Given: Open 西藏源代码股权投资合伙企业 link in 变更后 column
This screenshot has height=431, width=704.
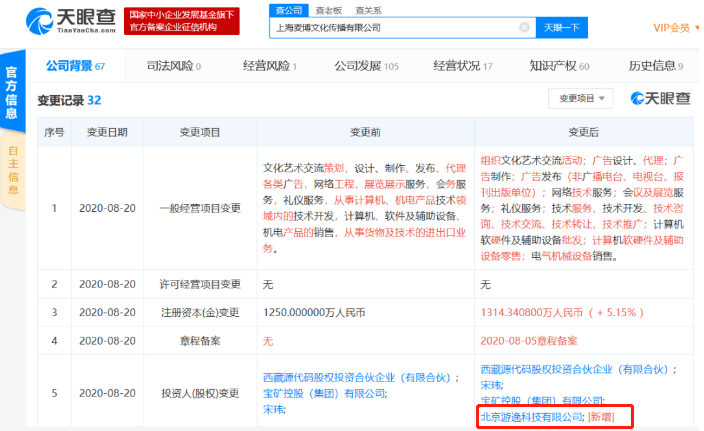Looking at the screenshot, I should (575, 369).
